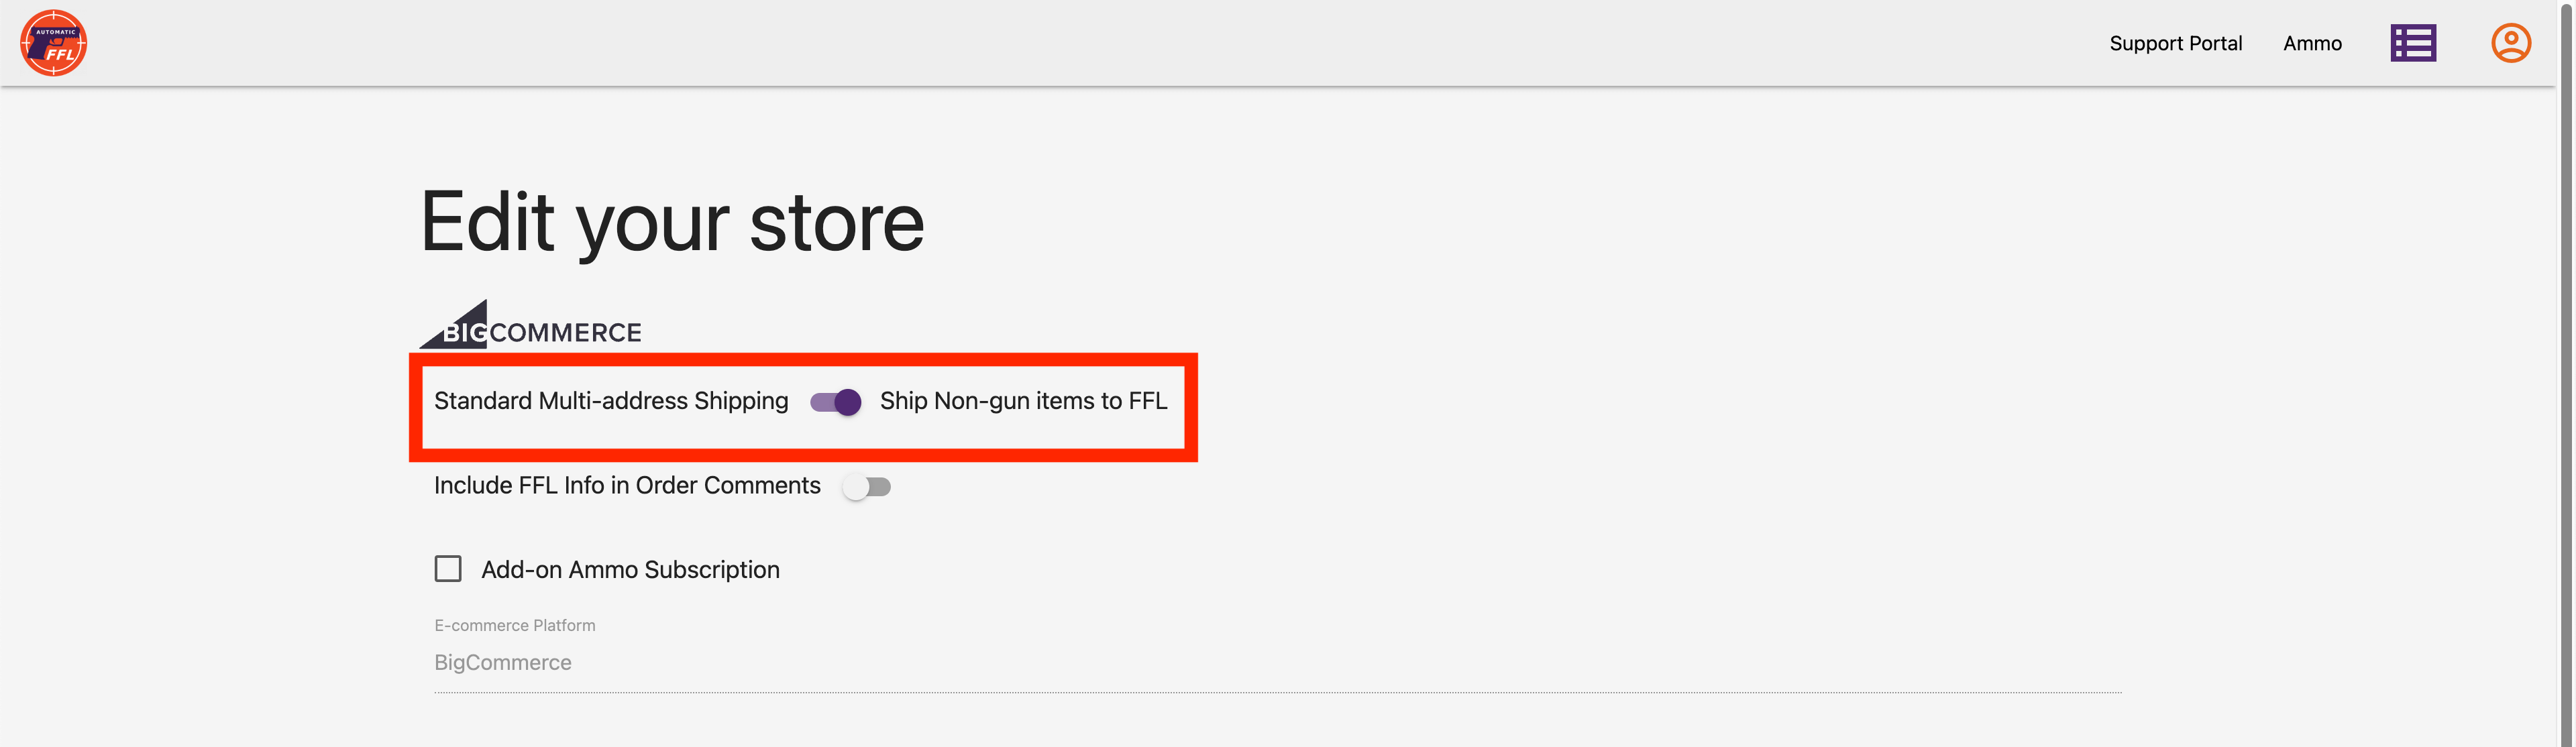Click the BigCommerce logo

531,326
